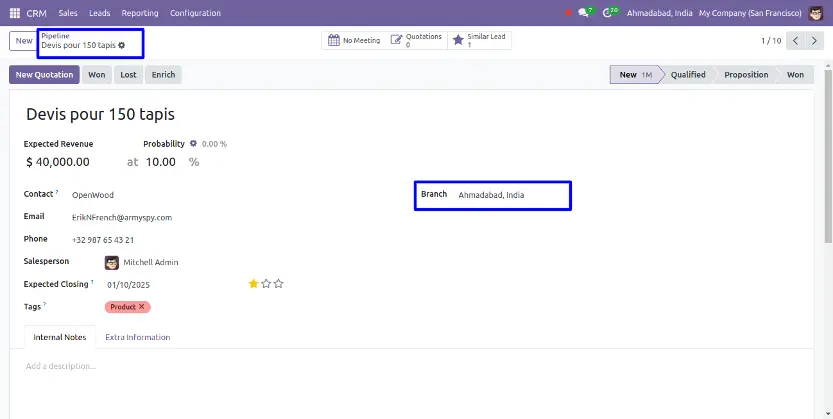The width and height of the screenshot is (833, 419).
Task: Set priority to the third star
Action: coord(279,284)
